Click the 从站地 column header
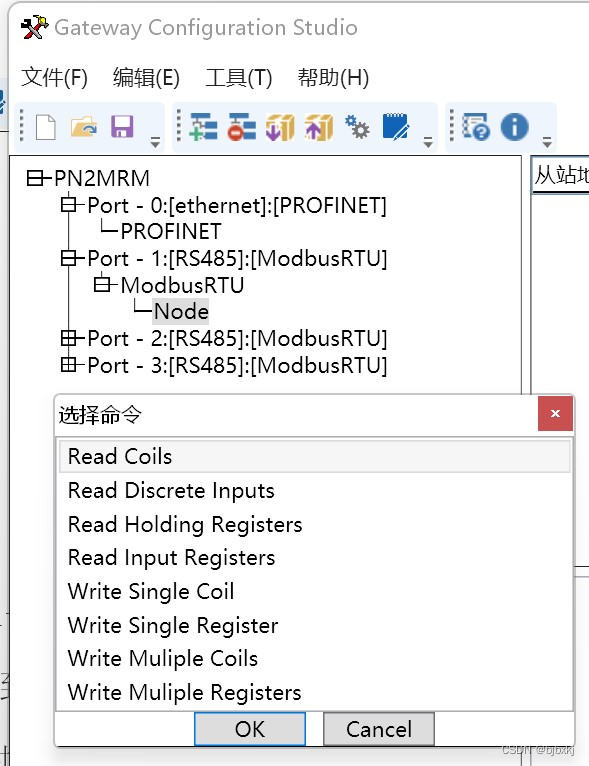 [x=561, y=175]
